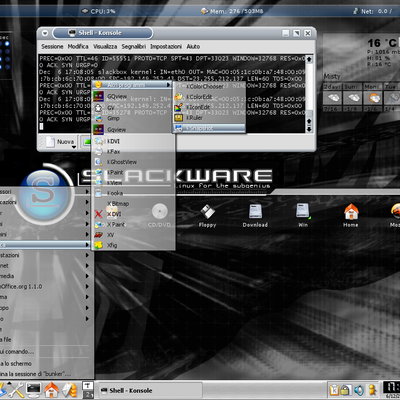Launch X DVI with red X icon
Image resolution: width=400 pixels, height=400 pixels.
pyautogui.click(x=133, y=214)
